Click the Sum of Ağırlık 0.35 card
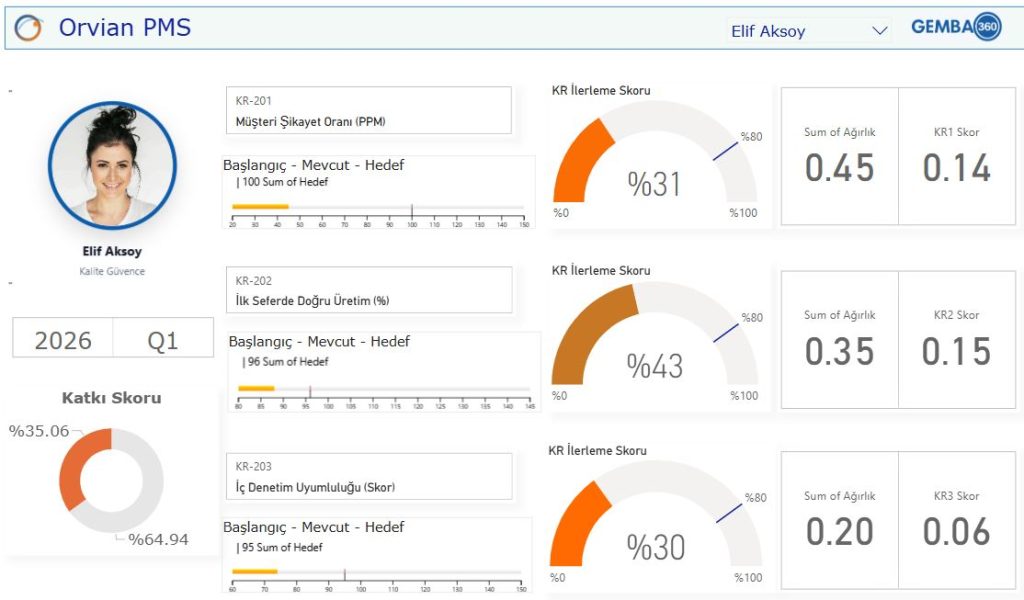The height and width of the screenshot is (600, 1024). 839,340
